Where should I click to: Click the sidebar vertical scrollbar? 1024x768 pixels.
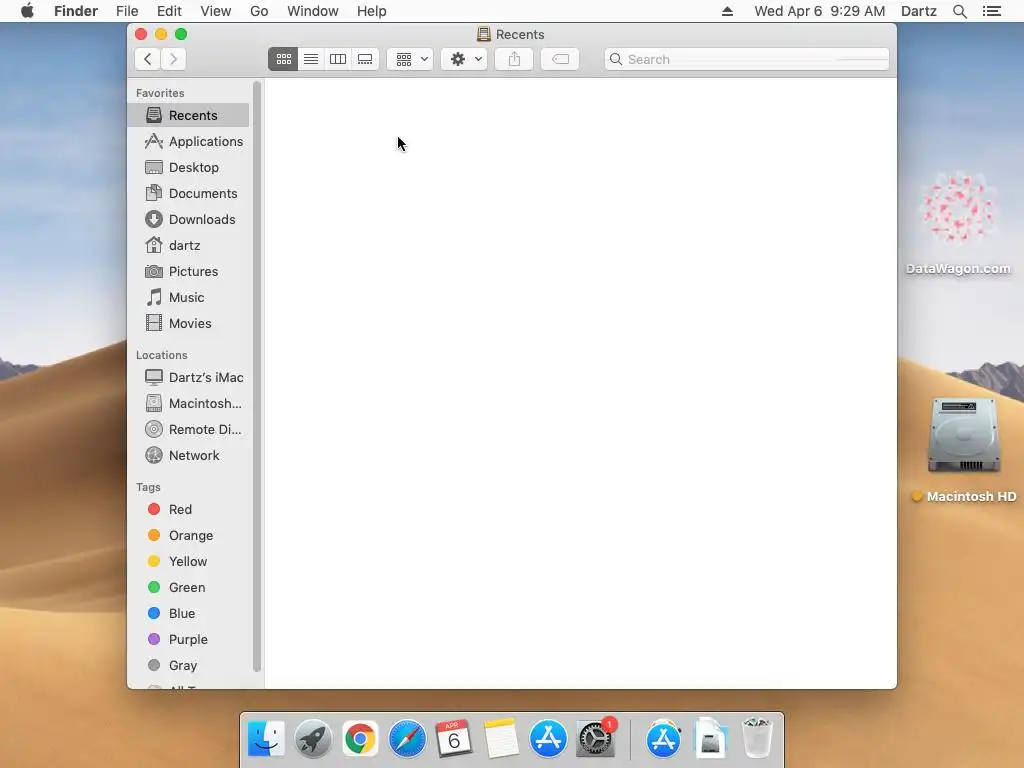click(257, 376)
